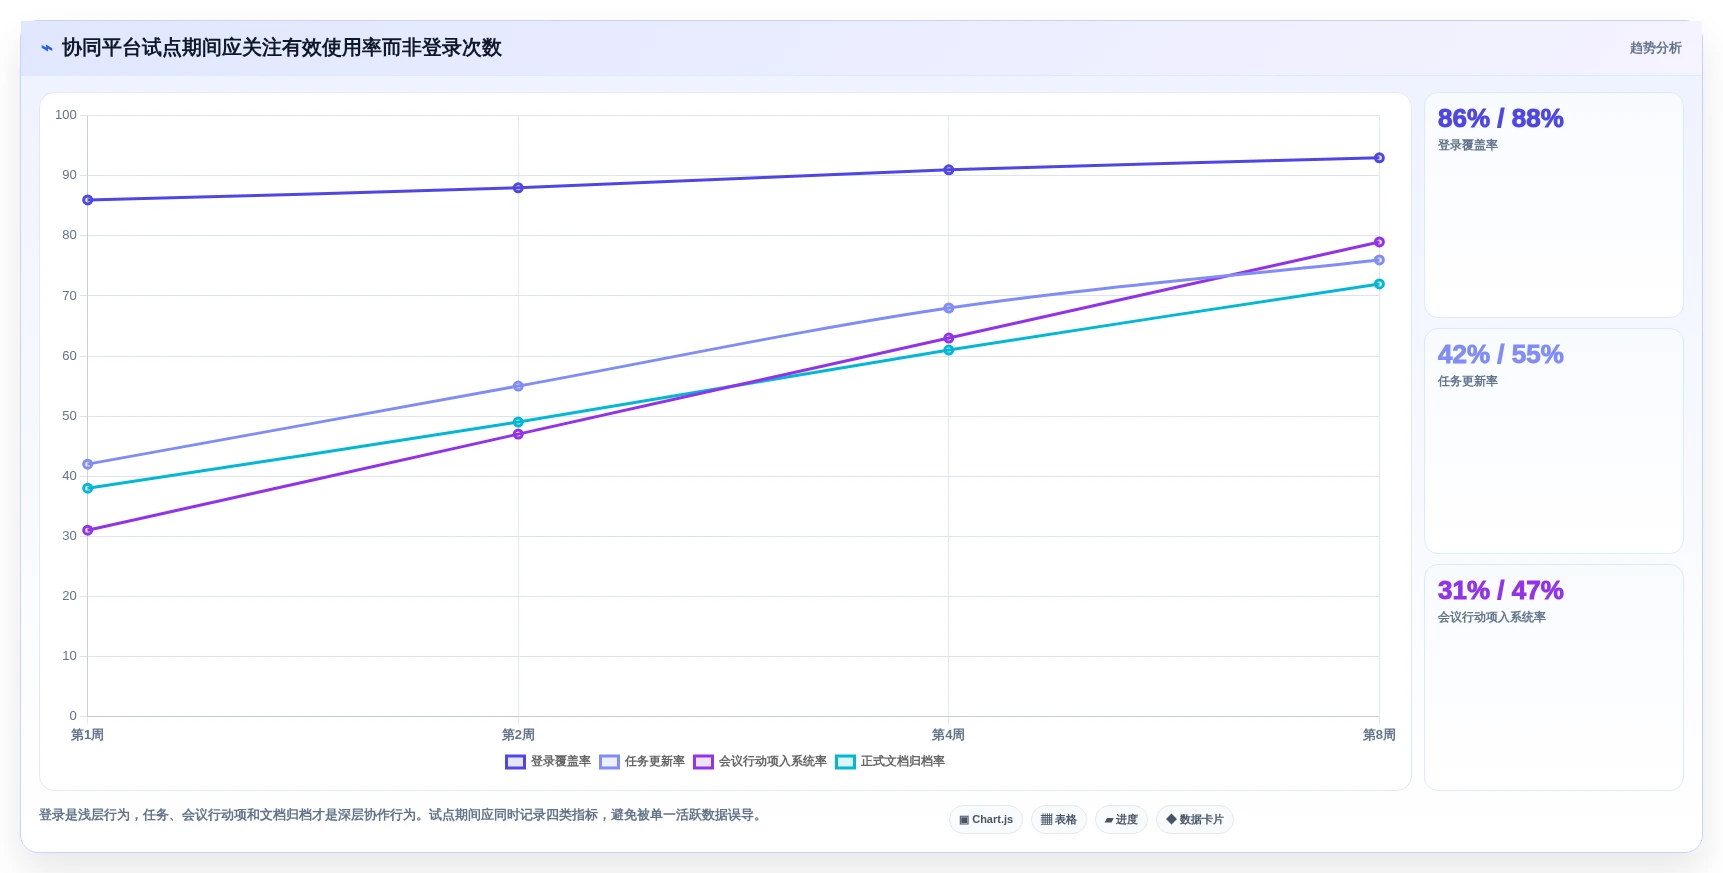
Task: Click the 第4周 x-axis label
Action: (x=949, y=735)
